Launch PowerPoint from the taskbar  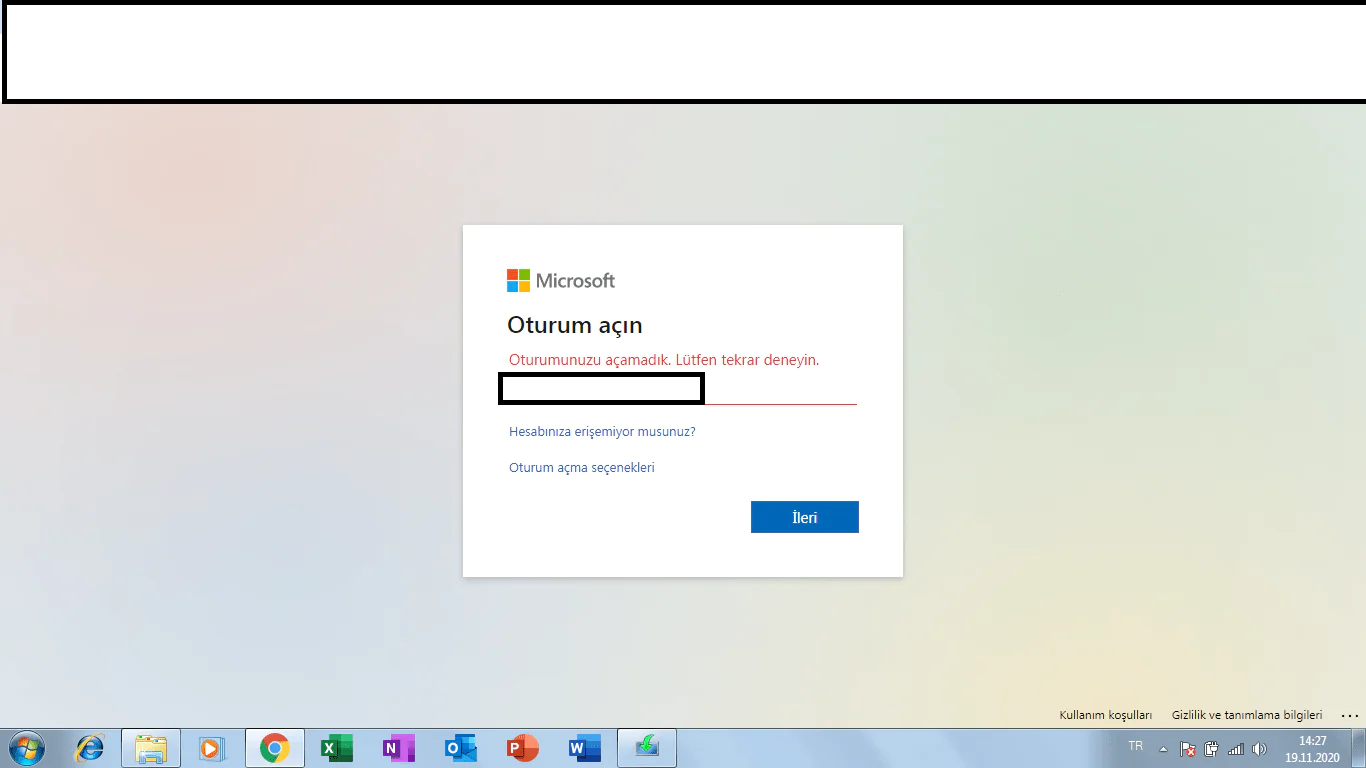522,748
